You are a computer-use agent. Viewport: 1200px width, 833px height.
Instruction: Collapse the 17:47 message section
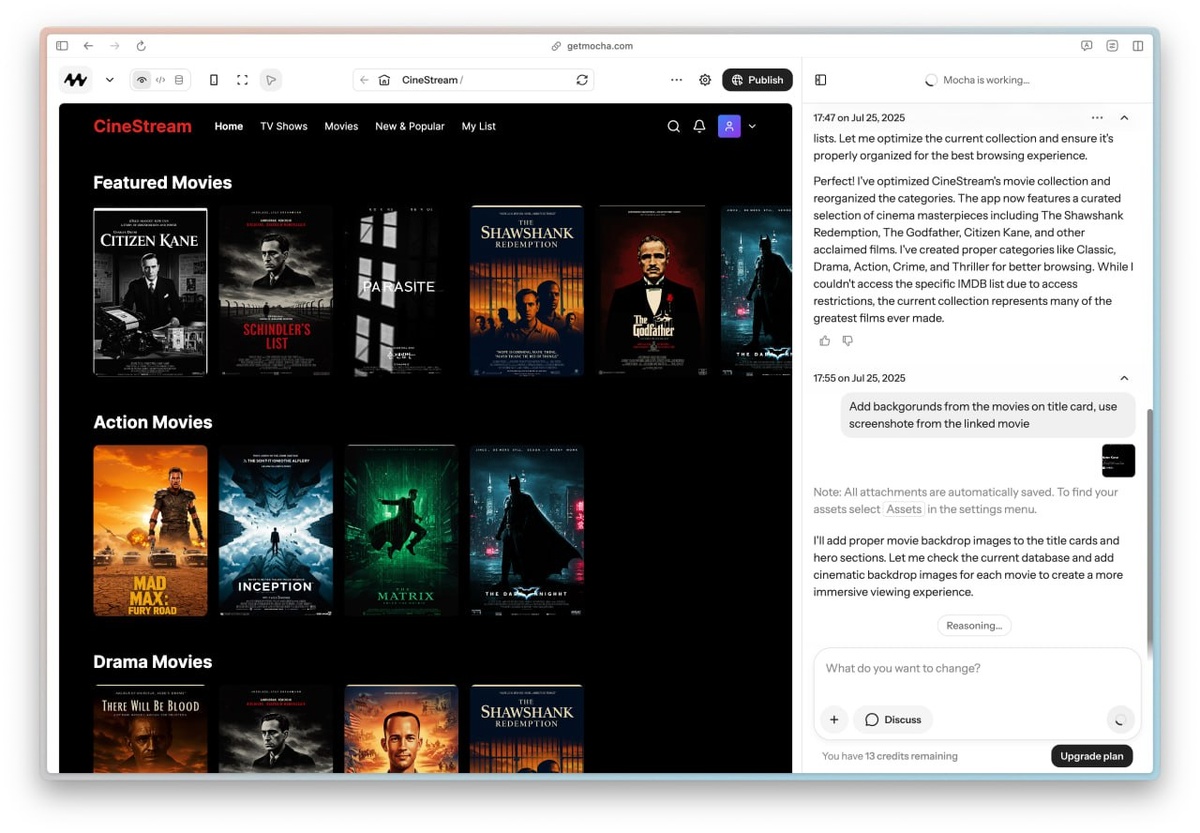[1124, 118]
